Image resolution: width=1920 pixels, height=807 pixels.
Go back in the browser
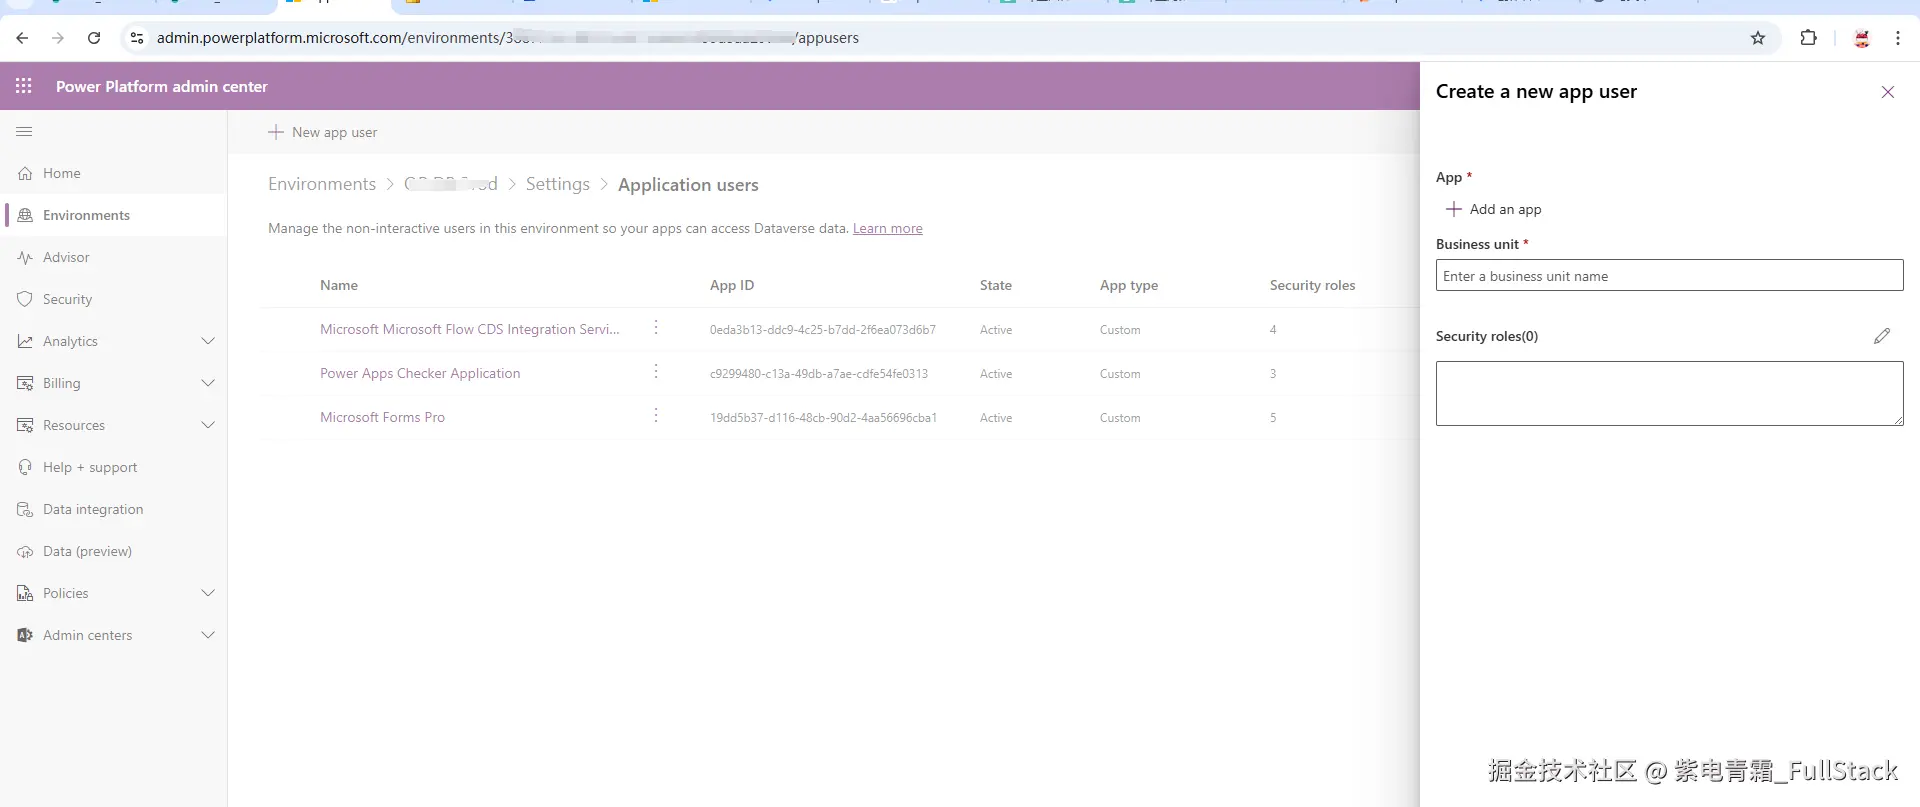tap(22, 38)
